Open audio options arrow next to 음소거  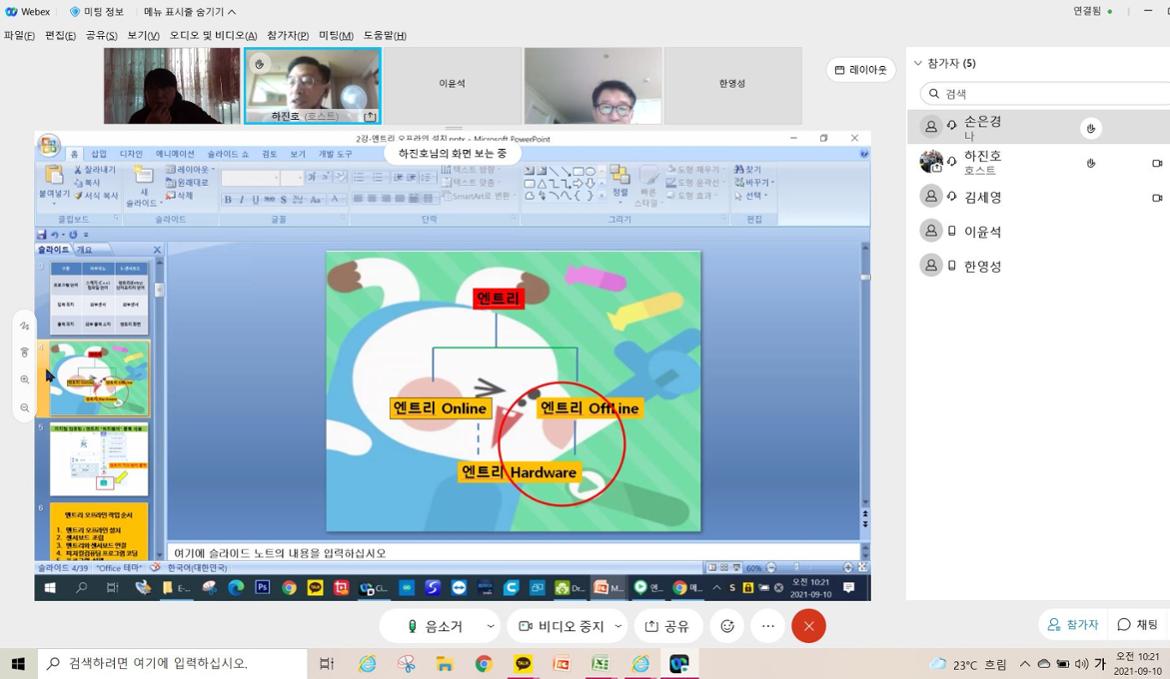click(490, 626)
